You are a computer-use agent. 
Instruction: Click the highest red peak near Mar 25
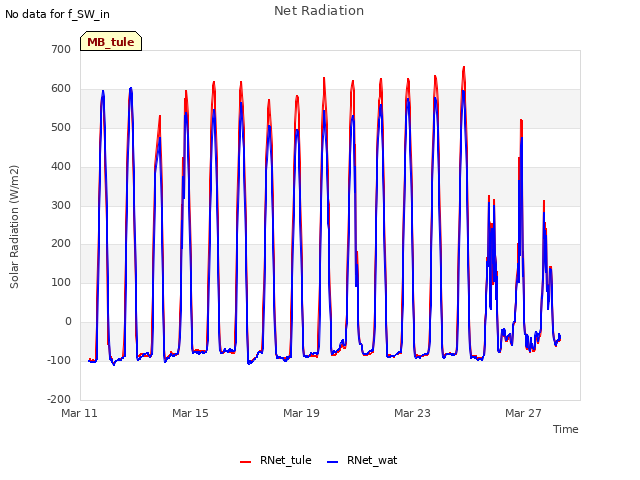tap(464, 67)
